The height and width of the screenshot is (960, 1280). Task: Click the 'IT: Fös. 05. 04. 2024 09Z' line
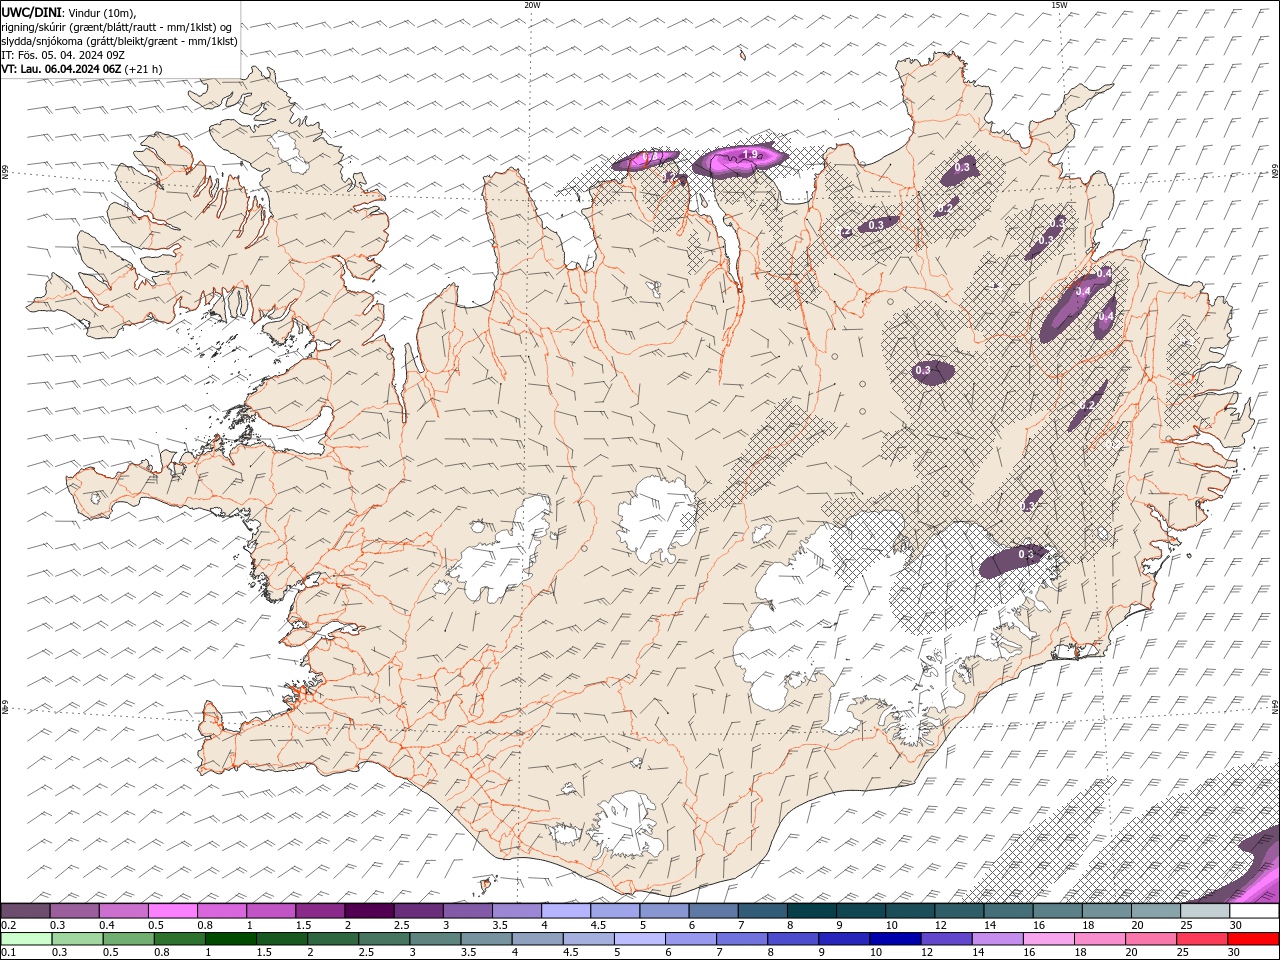63,55
